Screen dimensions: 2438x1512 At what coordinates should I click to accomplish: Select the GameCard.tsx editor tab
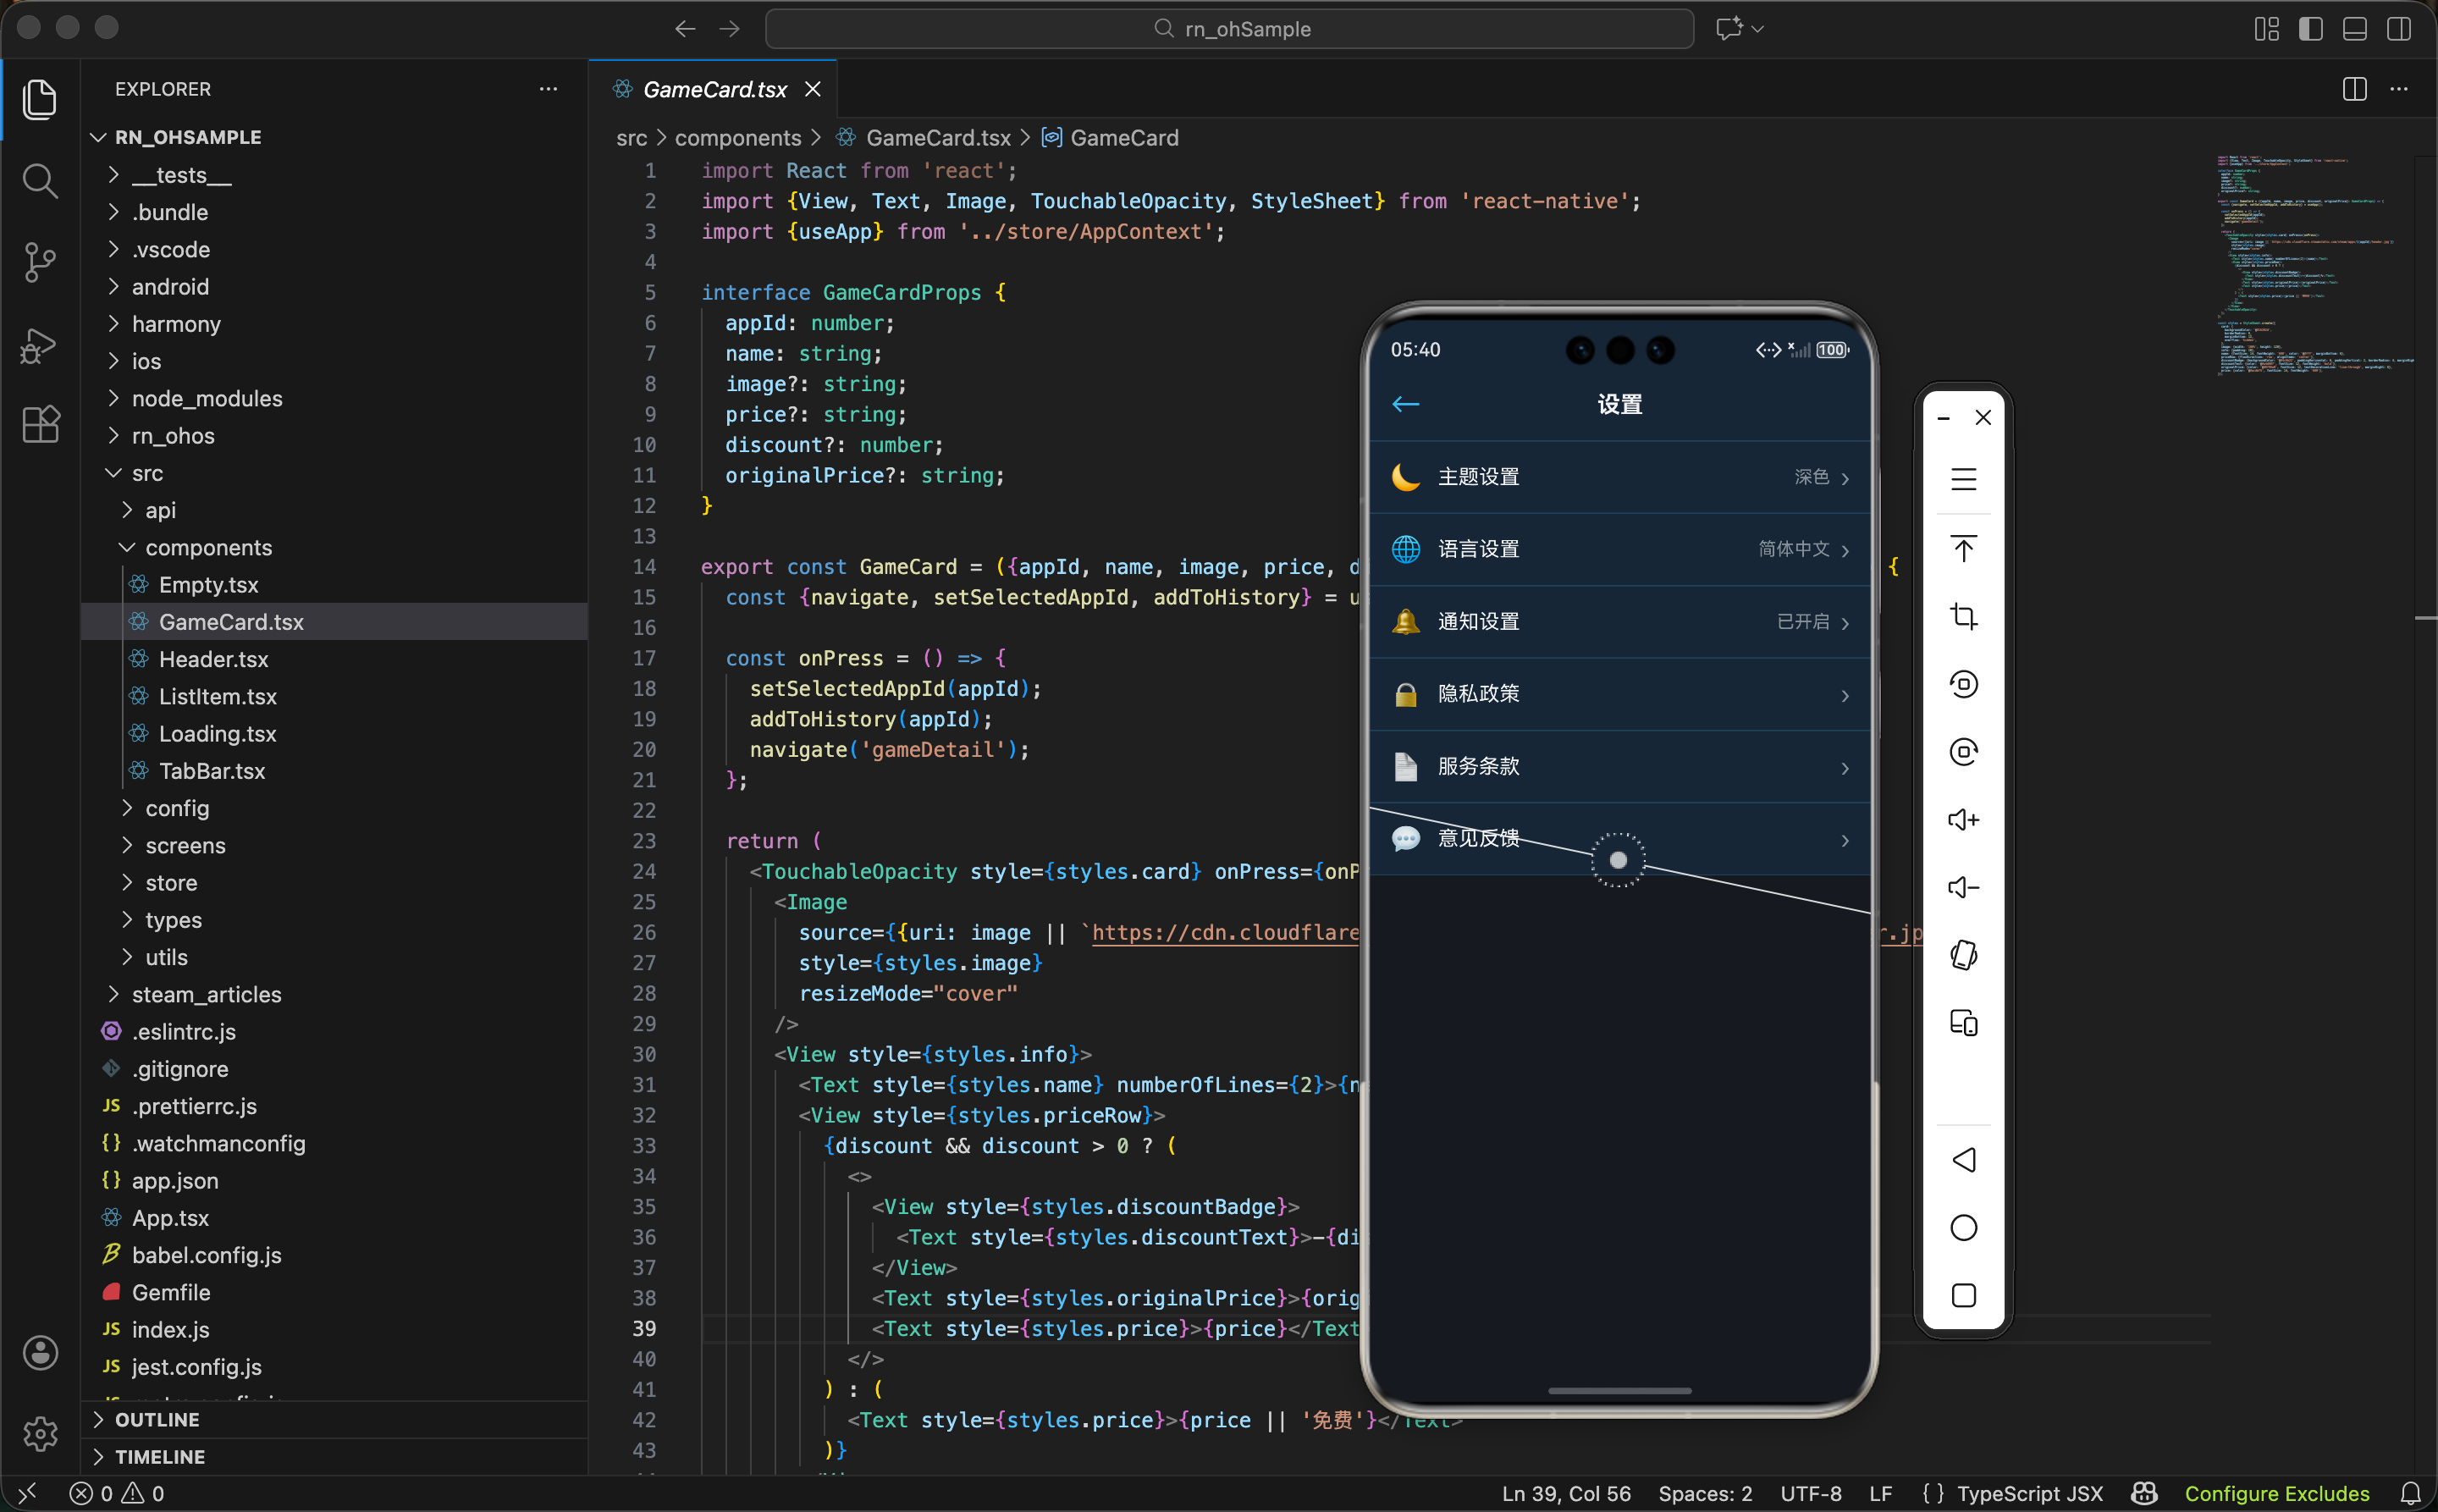714,89
